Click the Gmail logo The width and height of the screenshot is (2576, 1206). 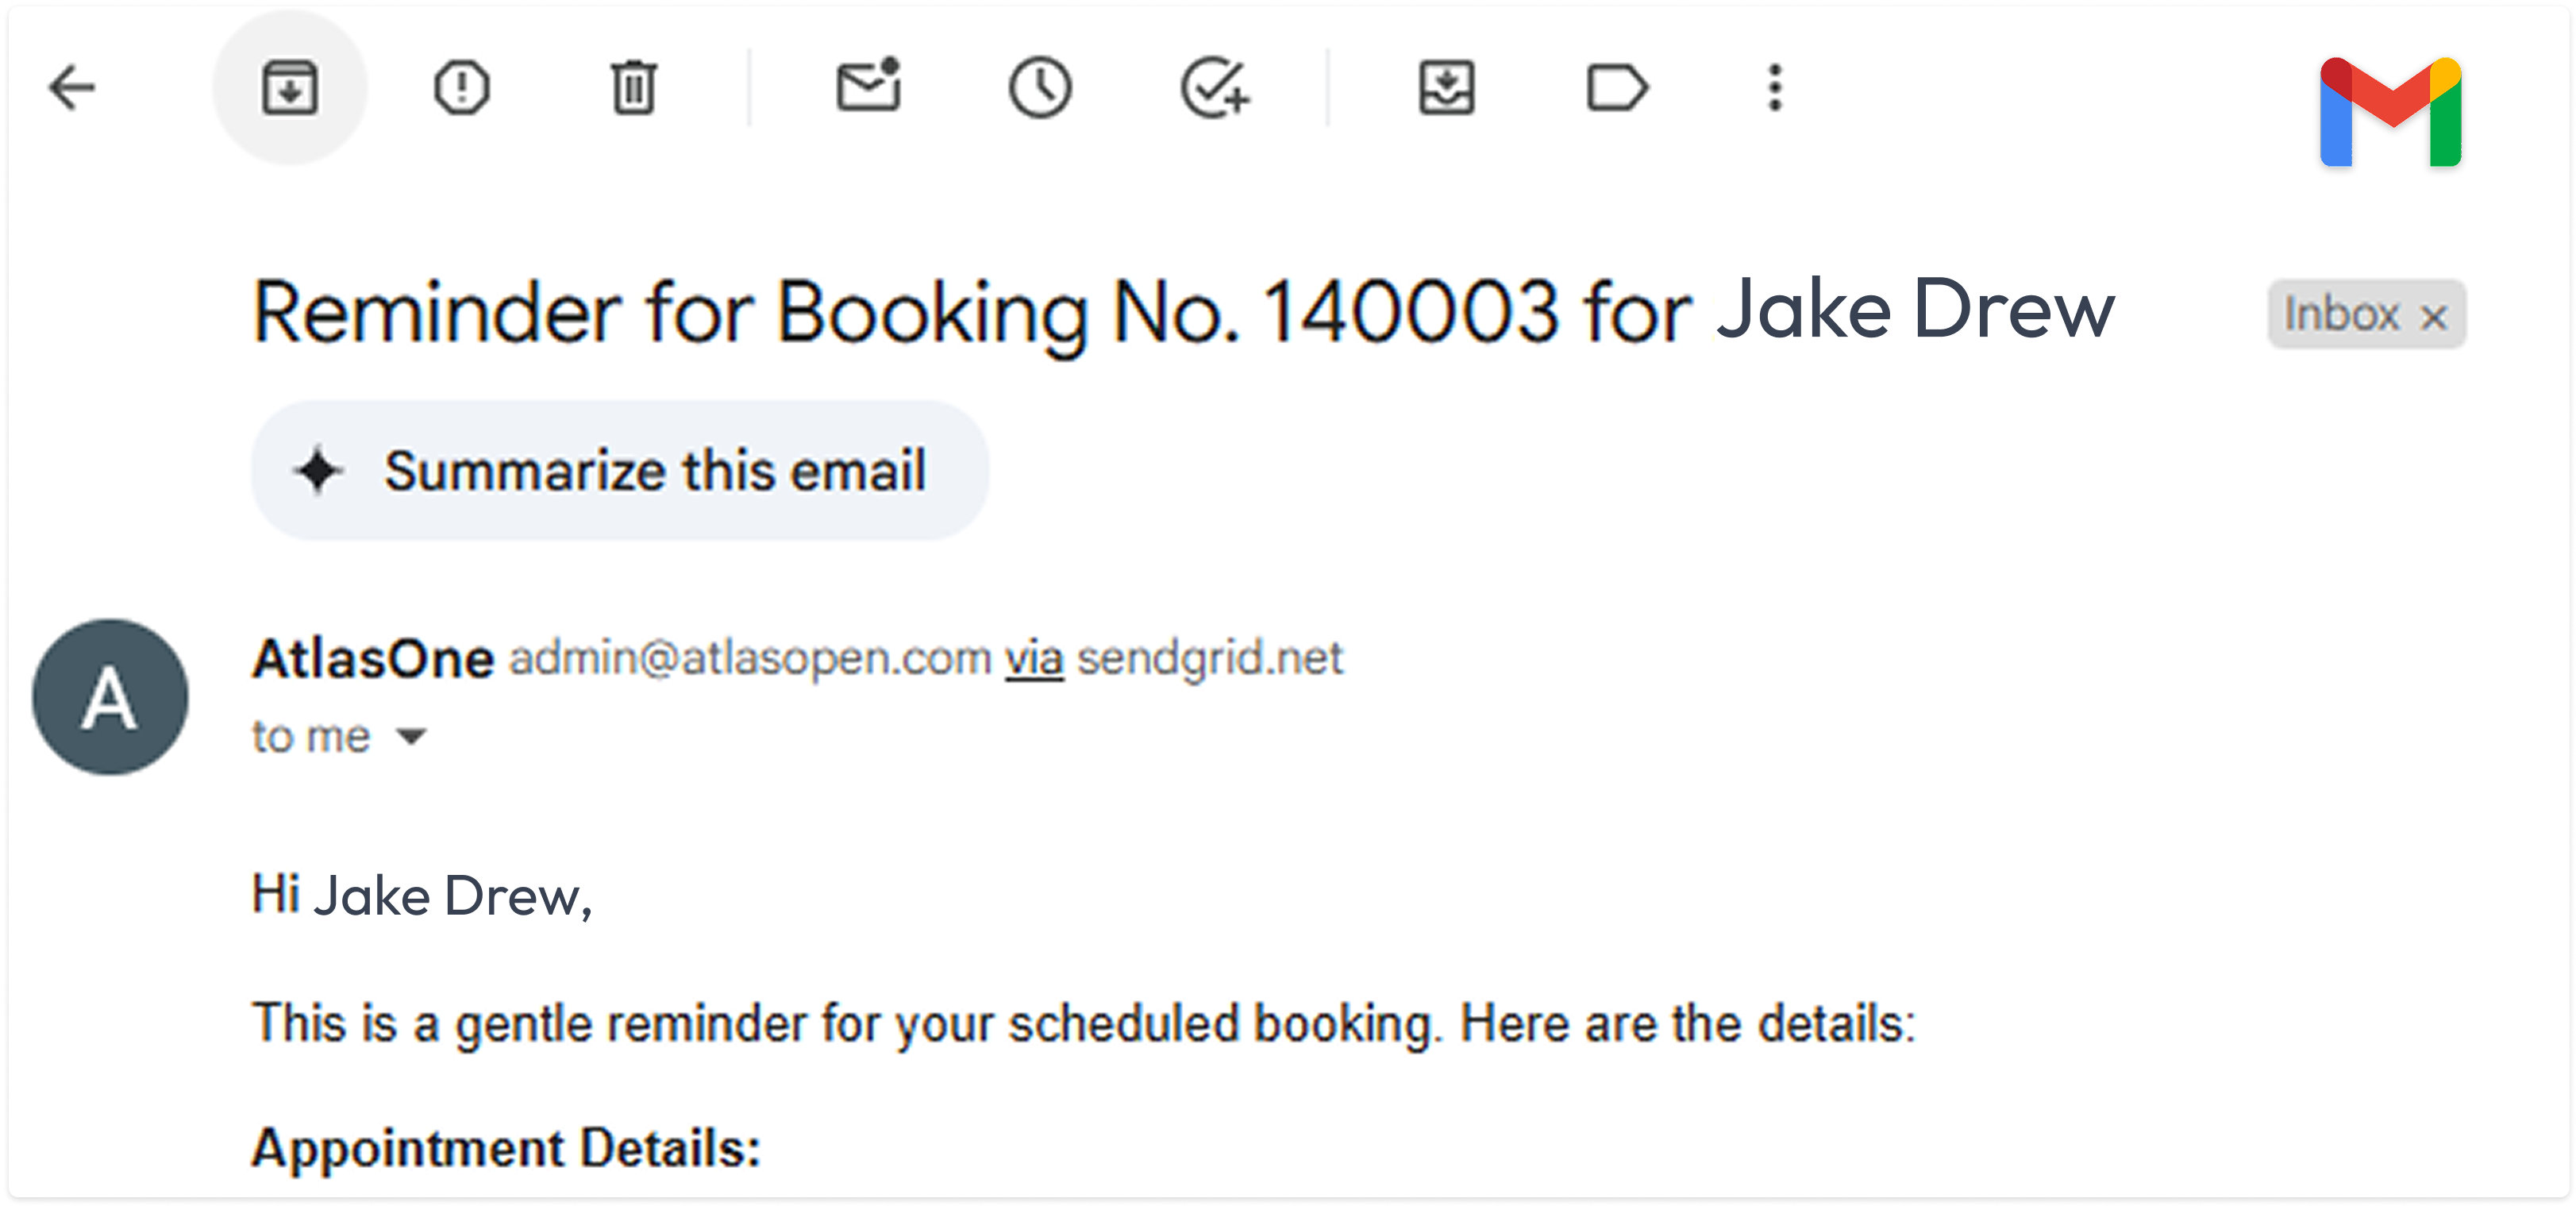pyautogui.click(x=2390, y=112)
